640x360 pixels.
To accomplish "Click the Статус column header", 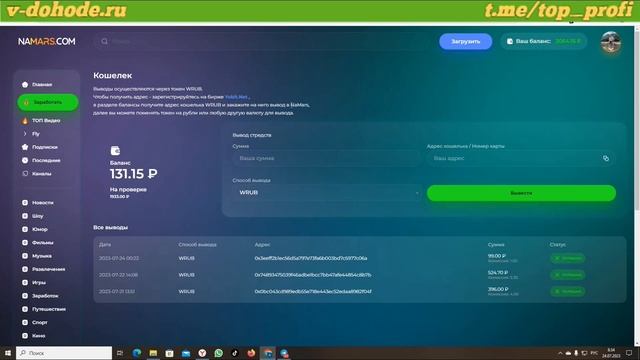I will coord(558,244).
